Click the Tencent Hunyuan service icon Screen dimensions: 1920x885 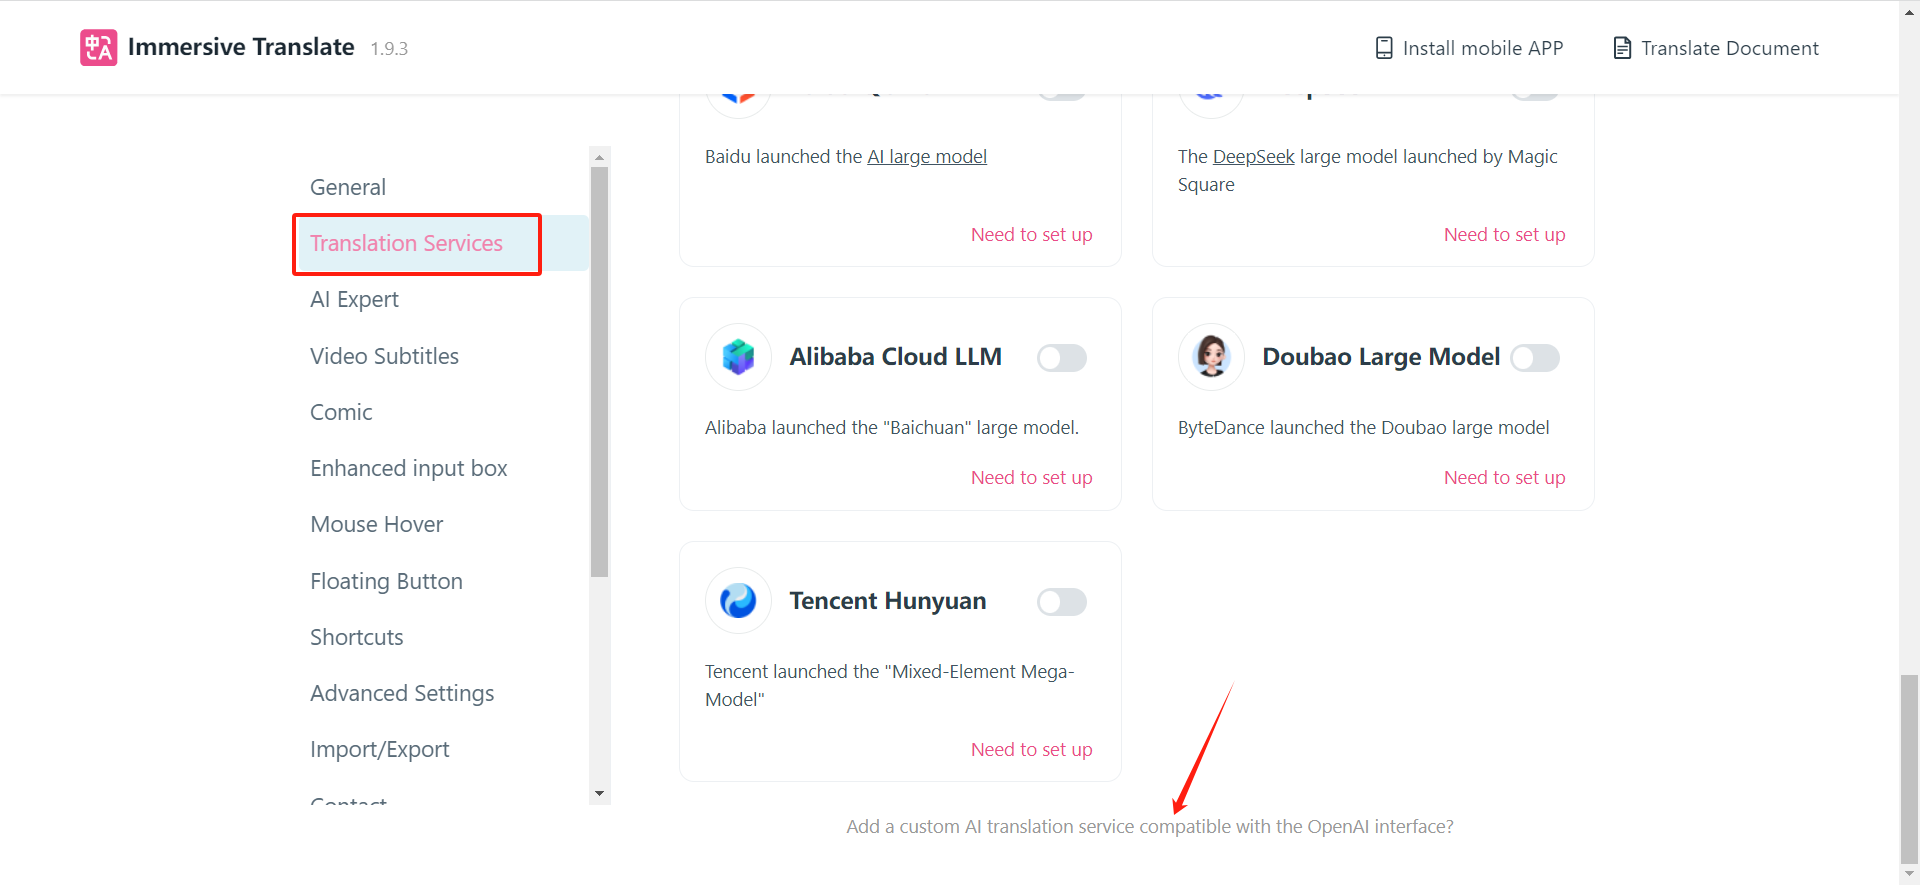coord(737,600)
